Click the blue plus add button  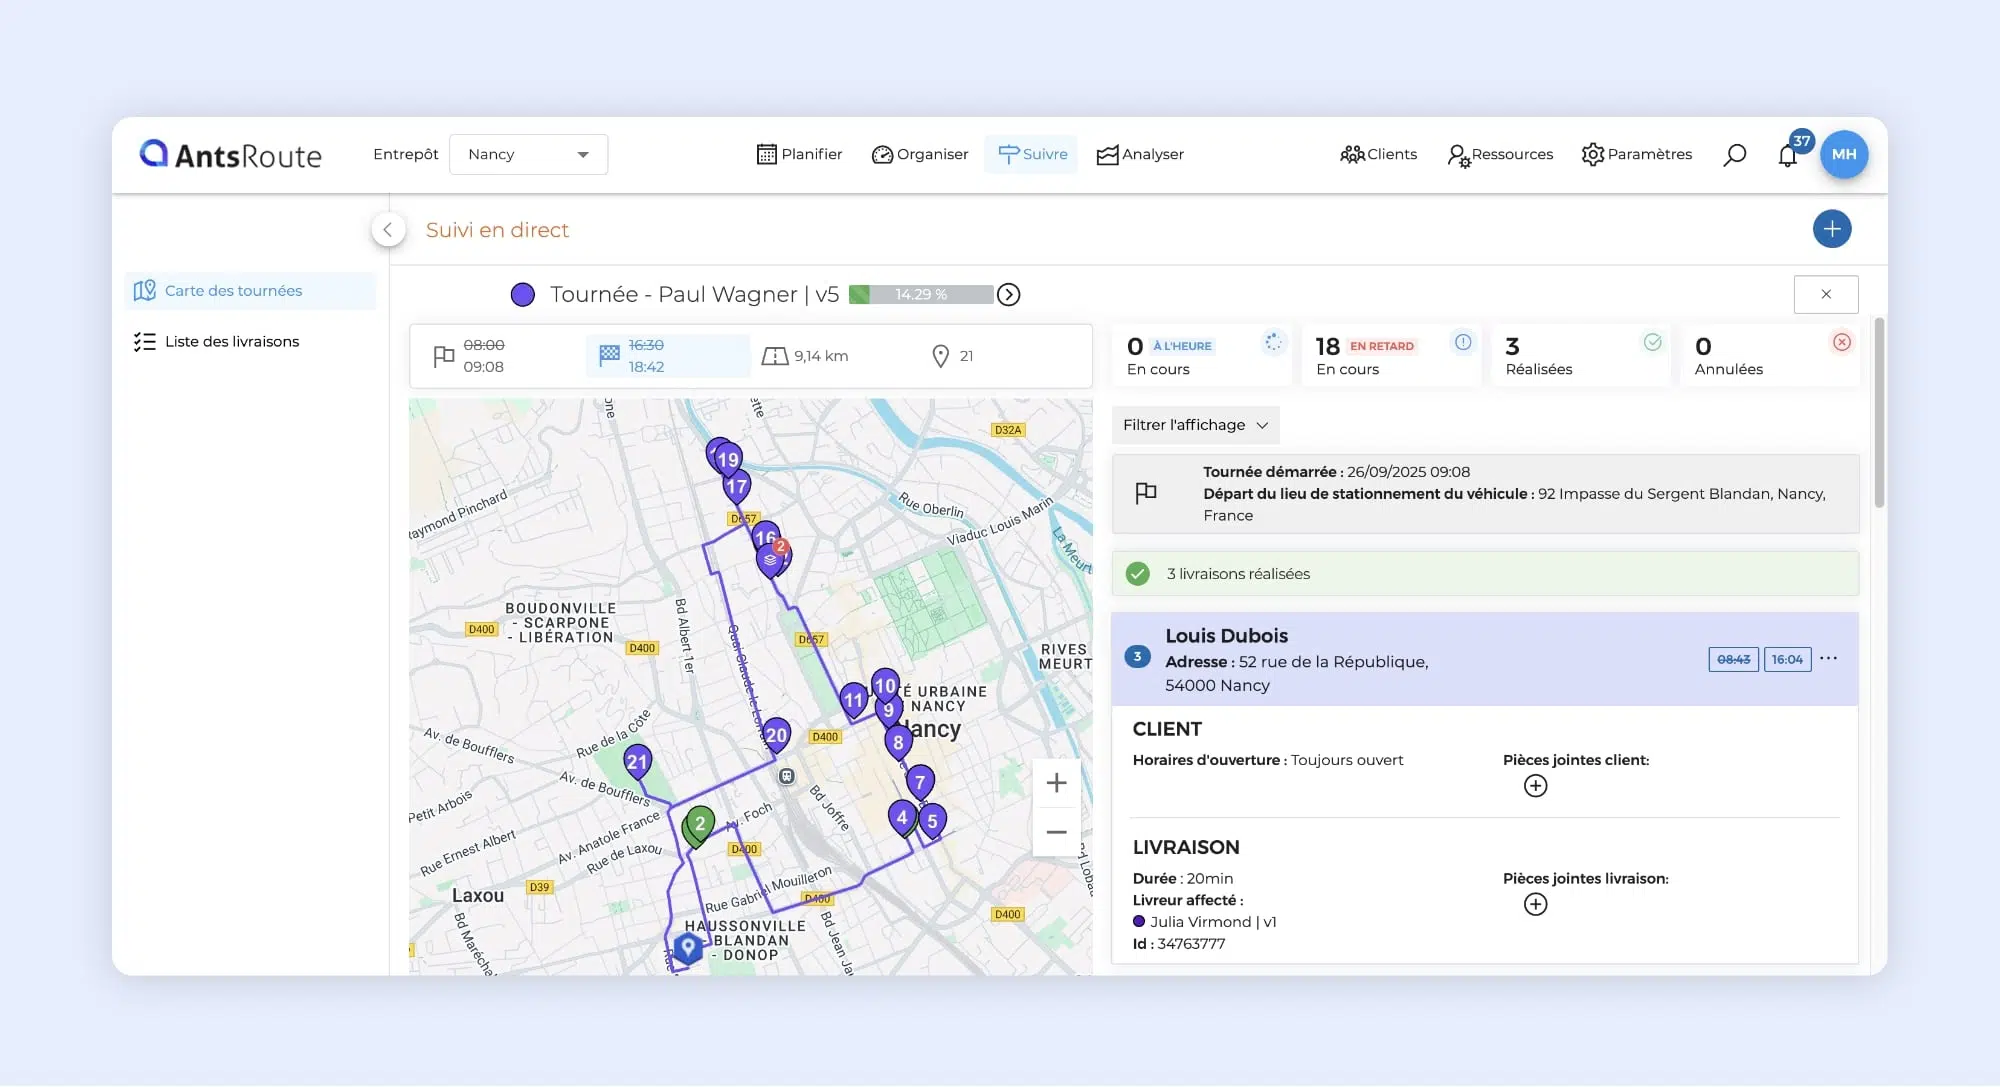pyautogui.click(x=1831, y=229)
